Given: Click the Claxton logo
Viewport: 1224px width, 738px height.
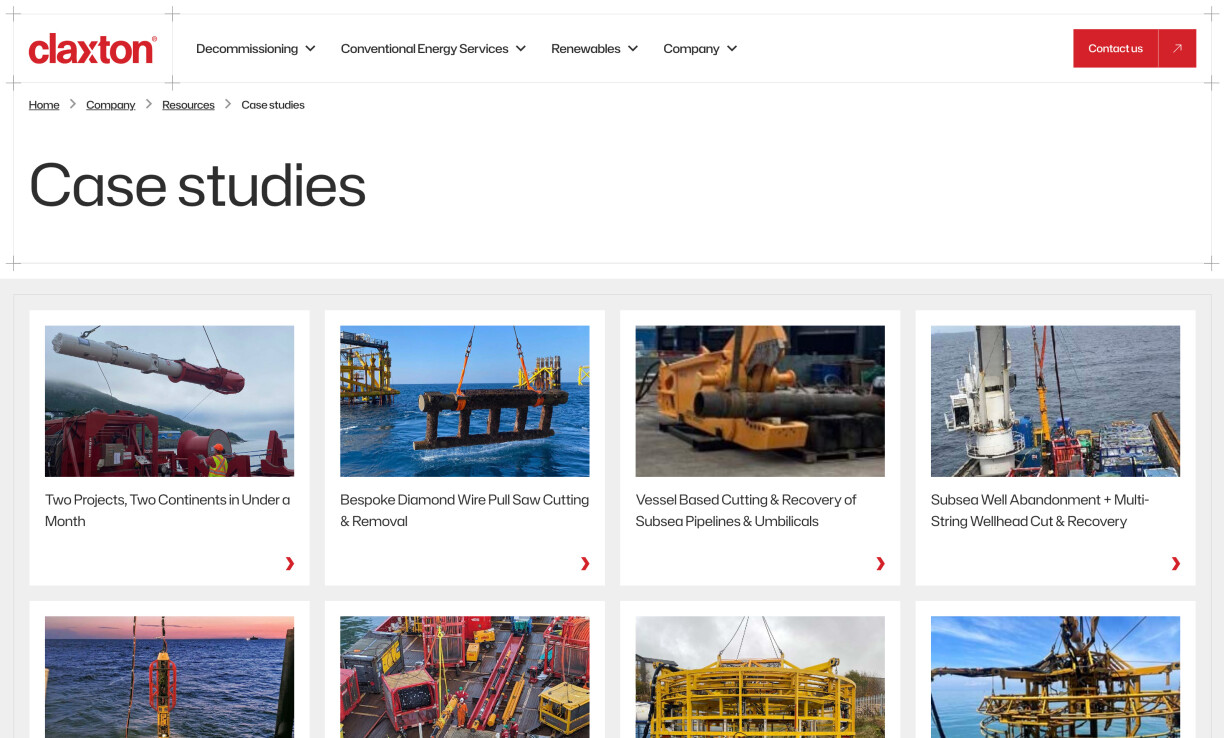Looking at the screenshot, I should [92, 48].
